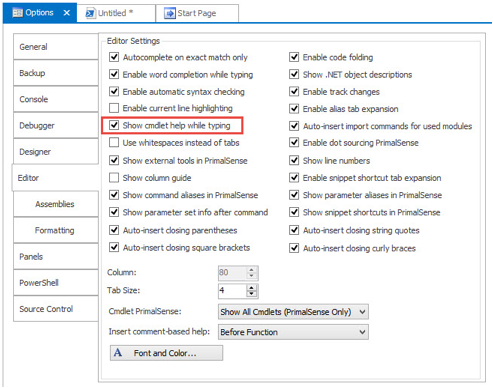The width and height of the screenshot is (493, 388).
Task: Open the Debugger settings category
Action: pyautogui.click(x=56, y=125)
